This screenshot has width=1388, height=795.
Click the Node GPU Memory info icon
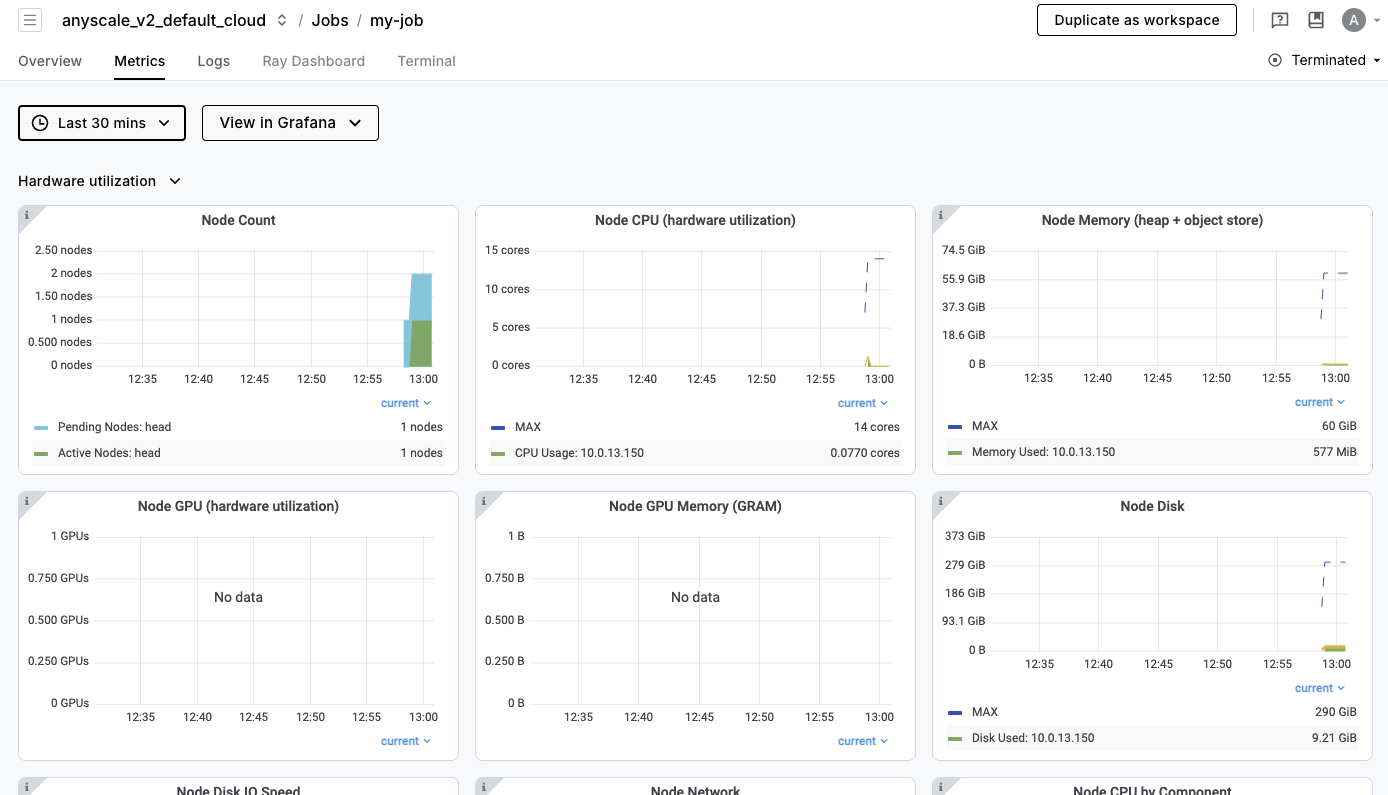tap(484, 500)
